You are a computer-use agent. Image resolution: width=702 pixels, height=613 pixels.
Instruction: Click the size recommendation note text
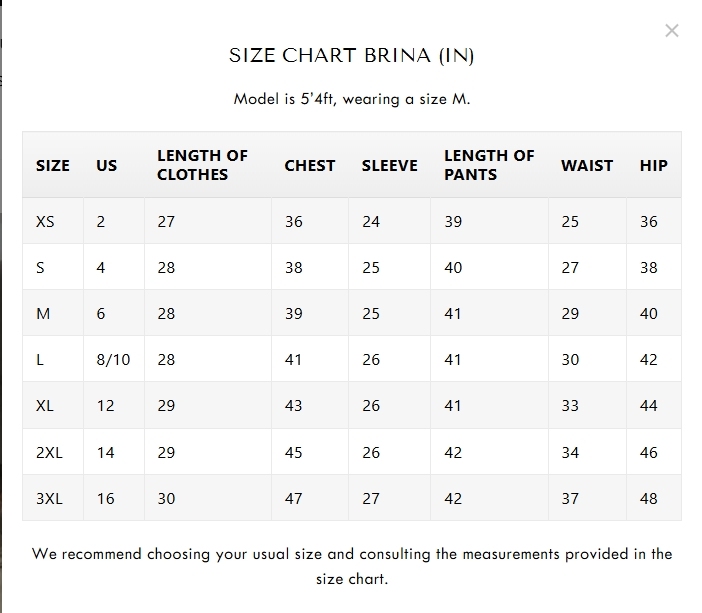[351, 566]
